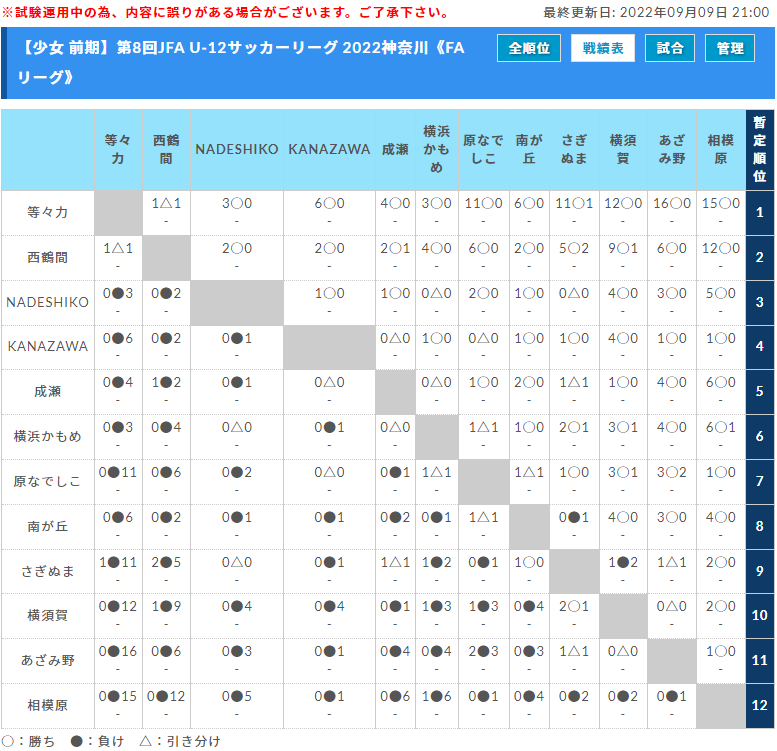This screenshot has width=777, height=751.
Task: Select the 横浜かもめ row header
Action: pos(48,436)
